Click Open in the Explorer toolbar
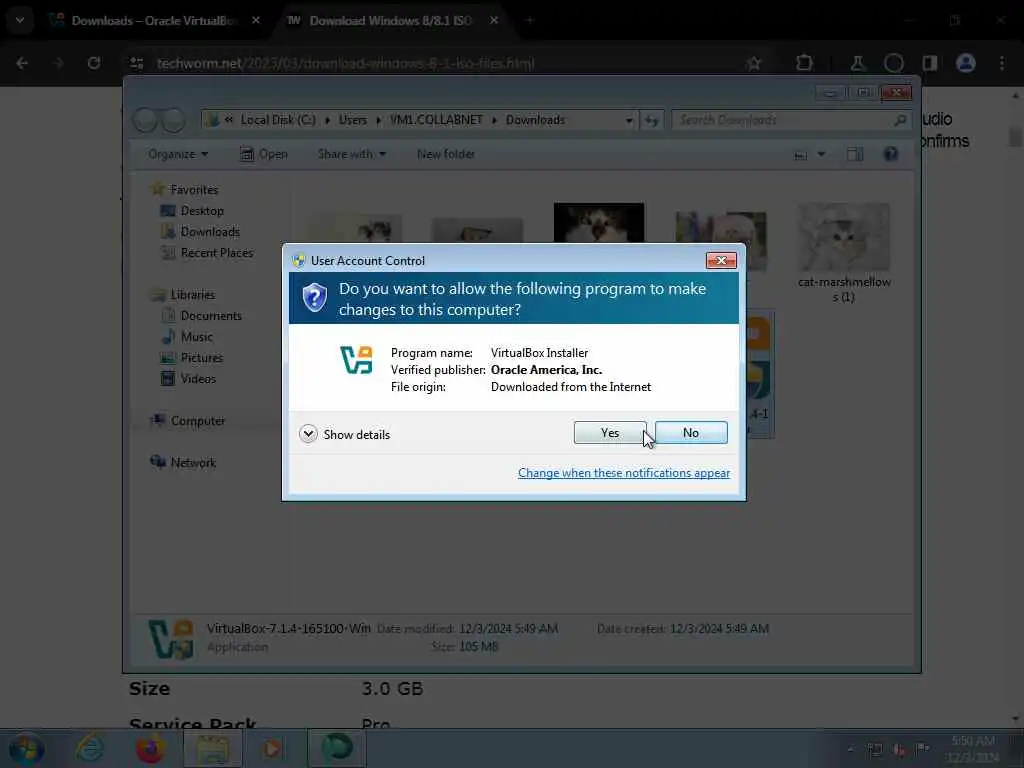The height and width of the screenshot is (768, 1024). (x=264, y=154)
